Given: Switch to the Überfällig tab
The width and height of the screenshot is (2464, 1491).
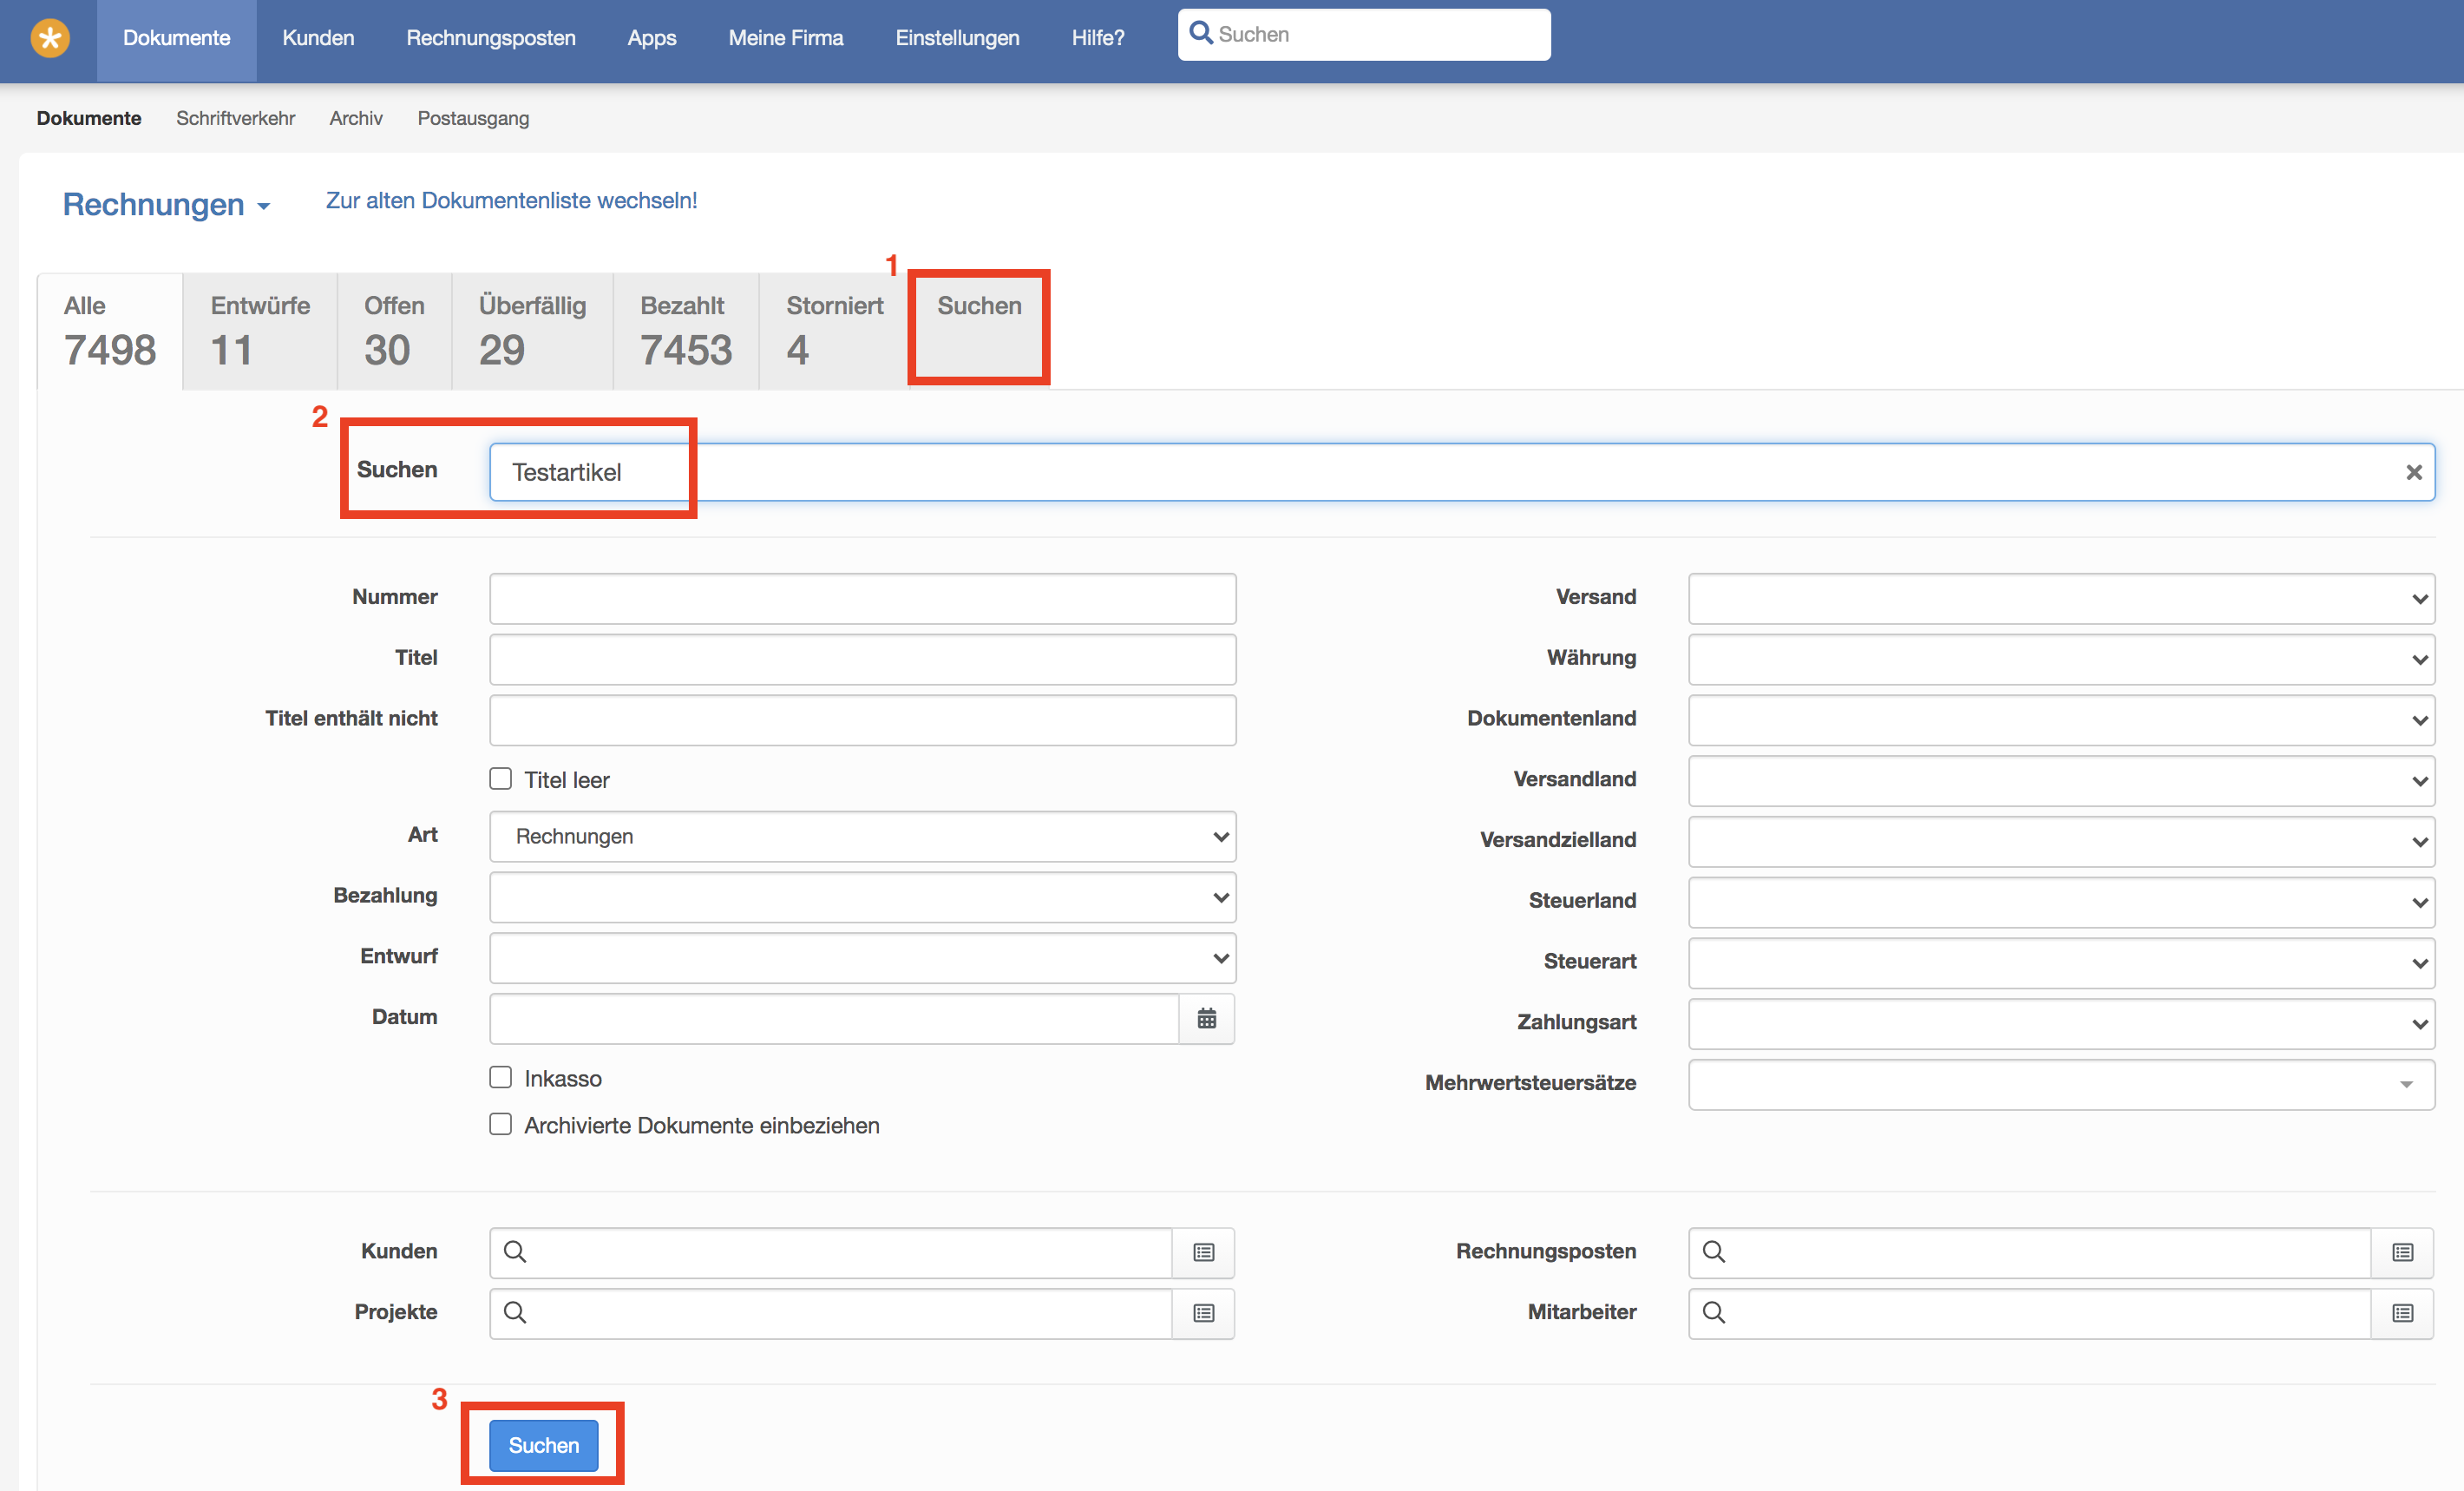Looking at the screenshot, I should 532,330.
